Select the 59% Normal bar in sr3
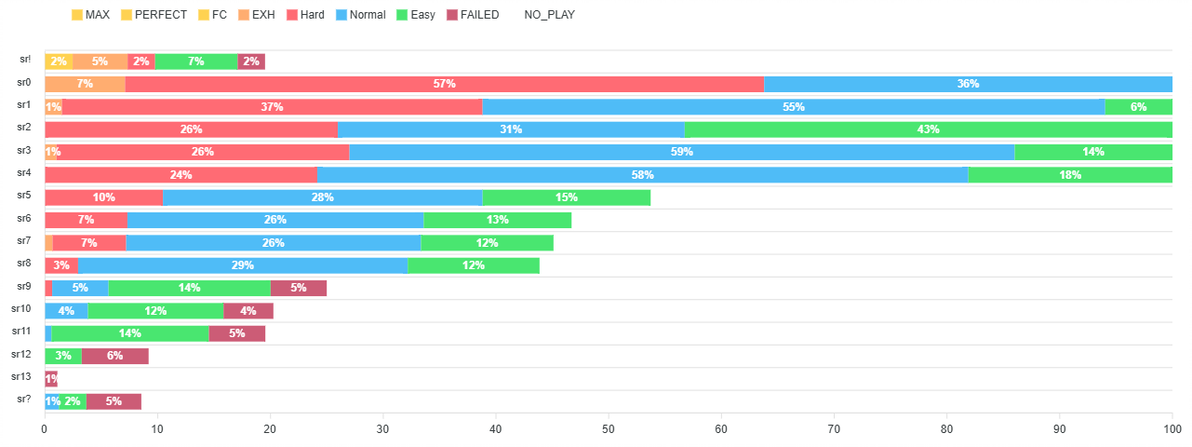Screen dimensions: 1192x447 pos(682,152)
